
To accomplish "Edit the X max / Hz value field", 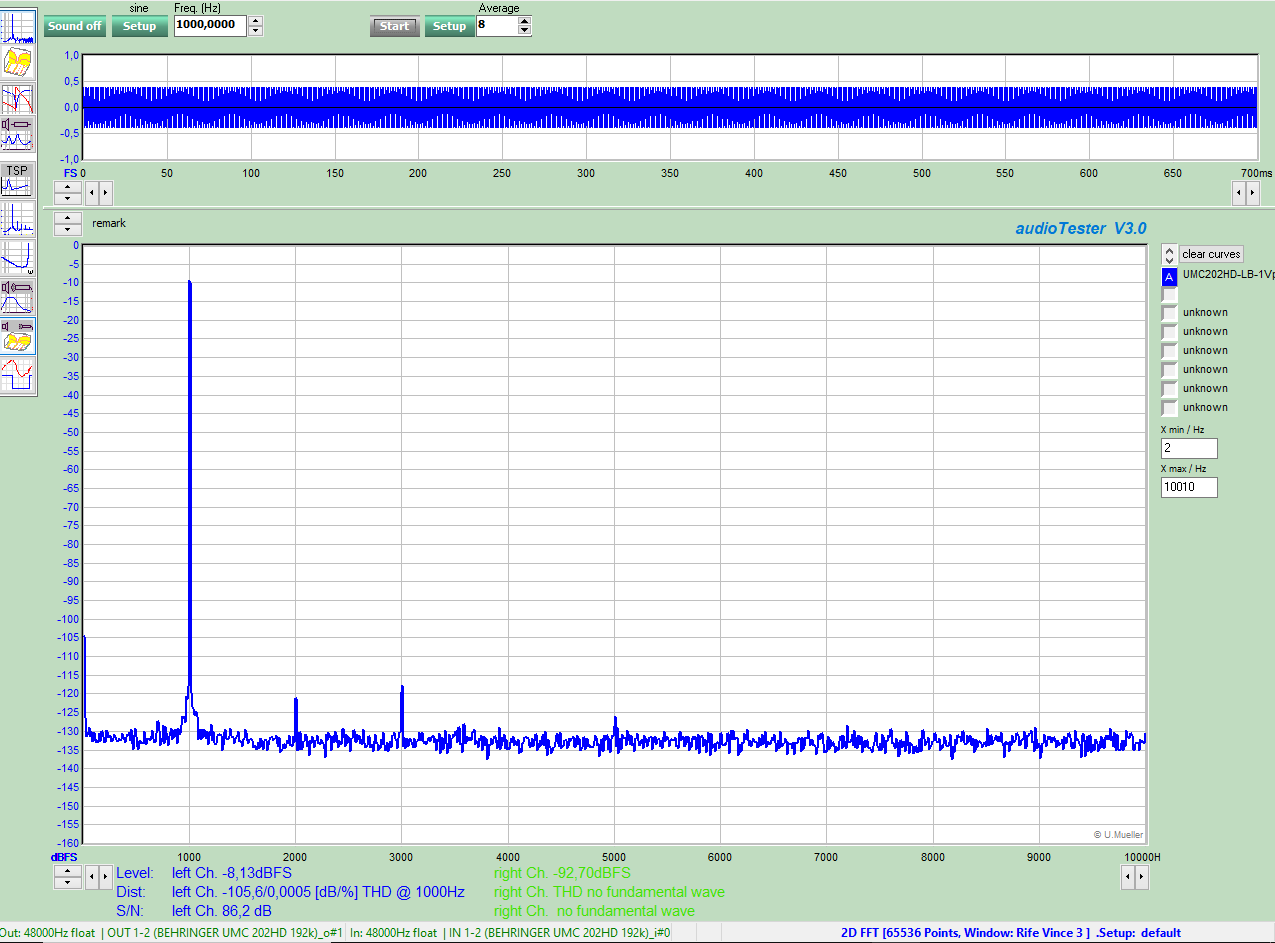I will pos(1188,486).
